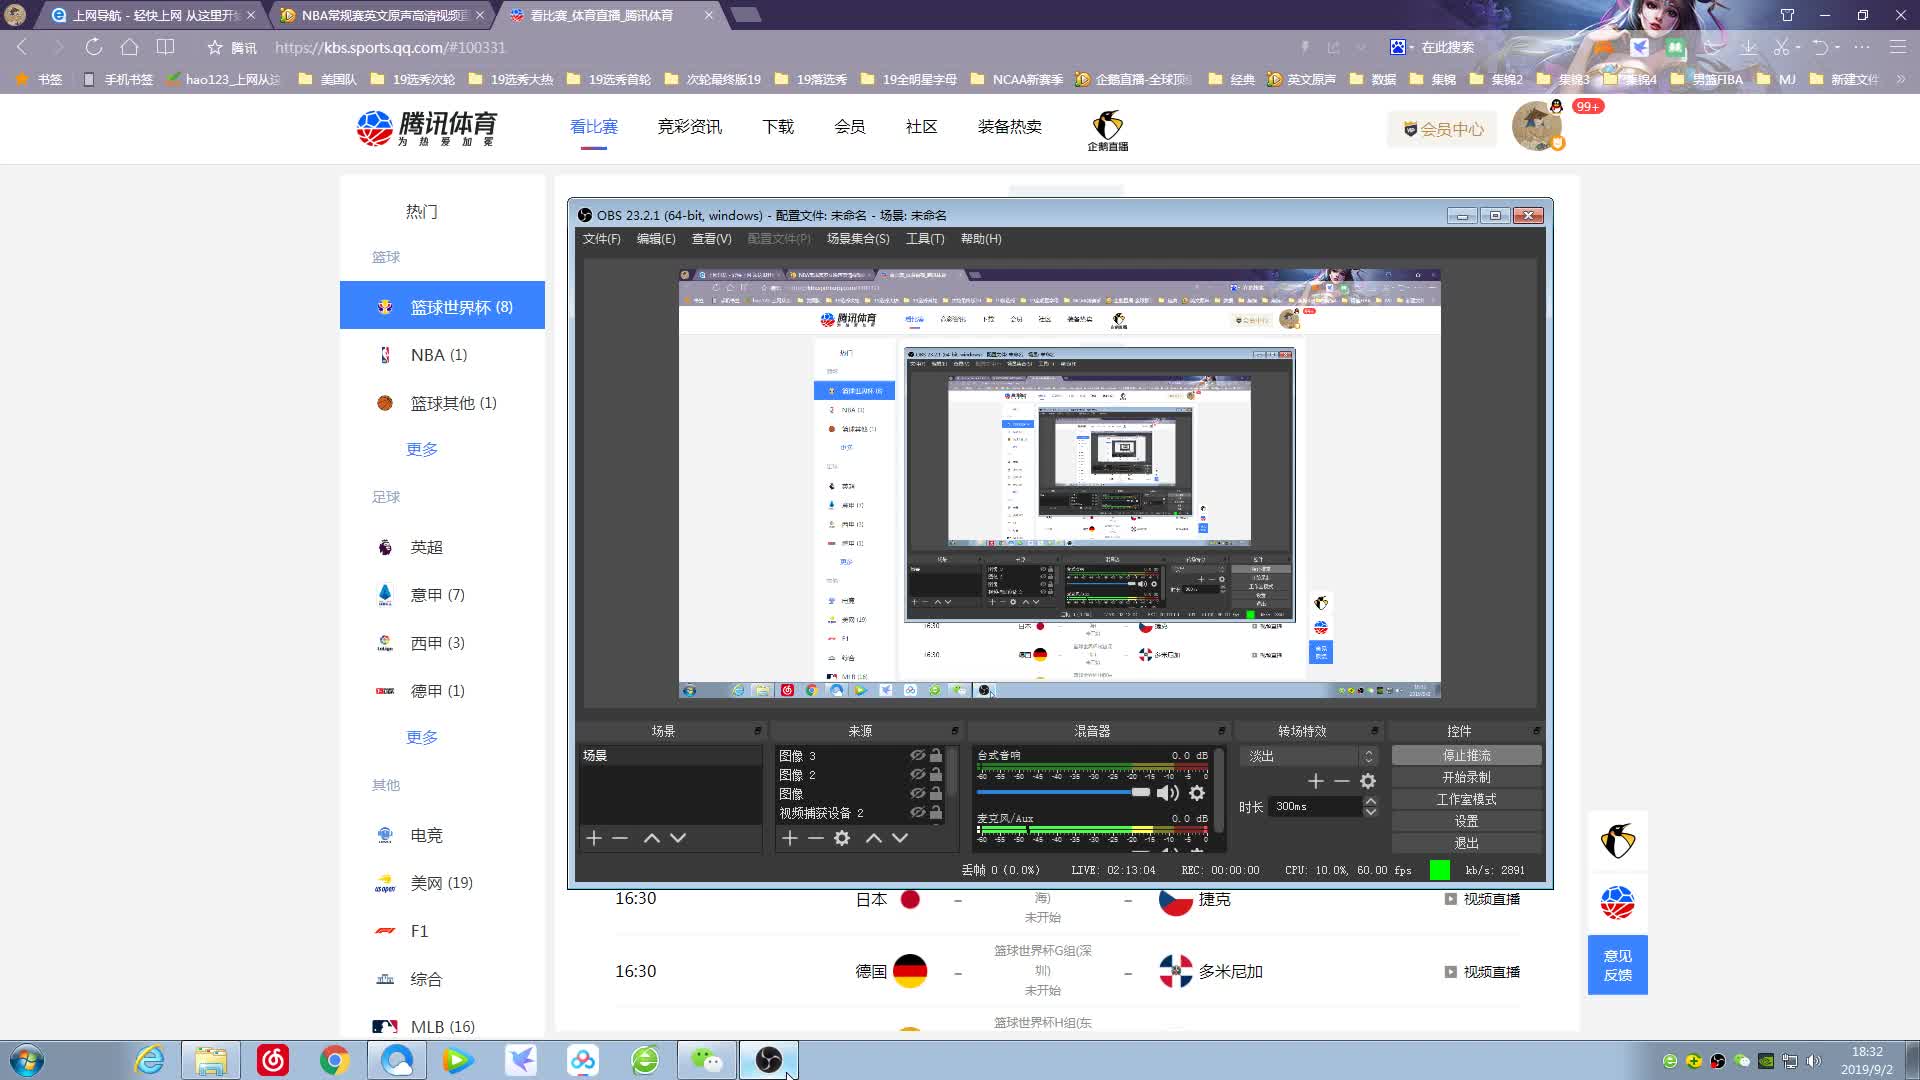Click 停止推流 button

pos(1466,755)
